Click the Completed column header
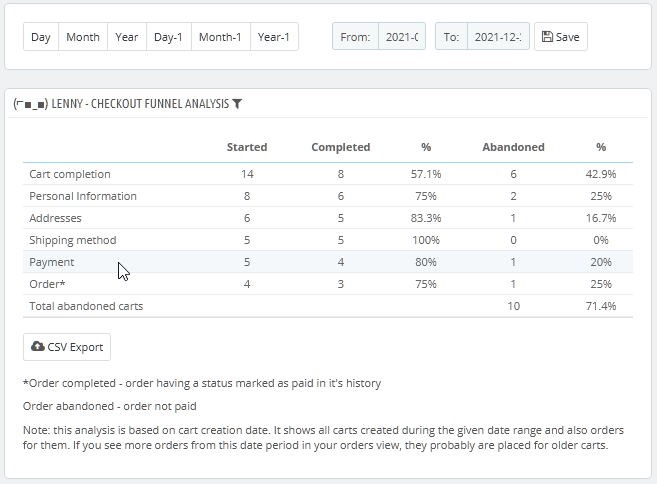657x484 pixels. point(341,147)
